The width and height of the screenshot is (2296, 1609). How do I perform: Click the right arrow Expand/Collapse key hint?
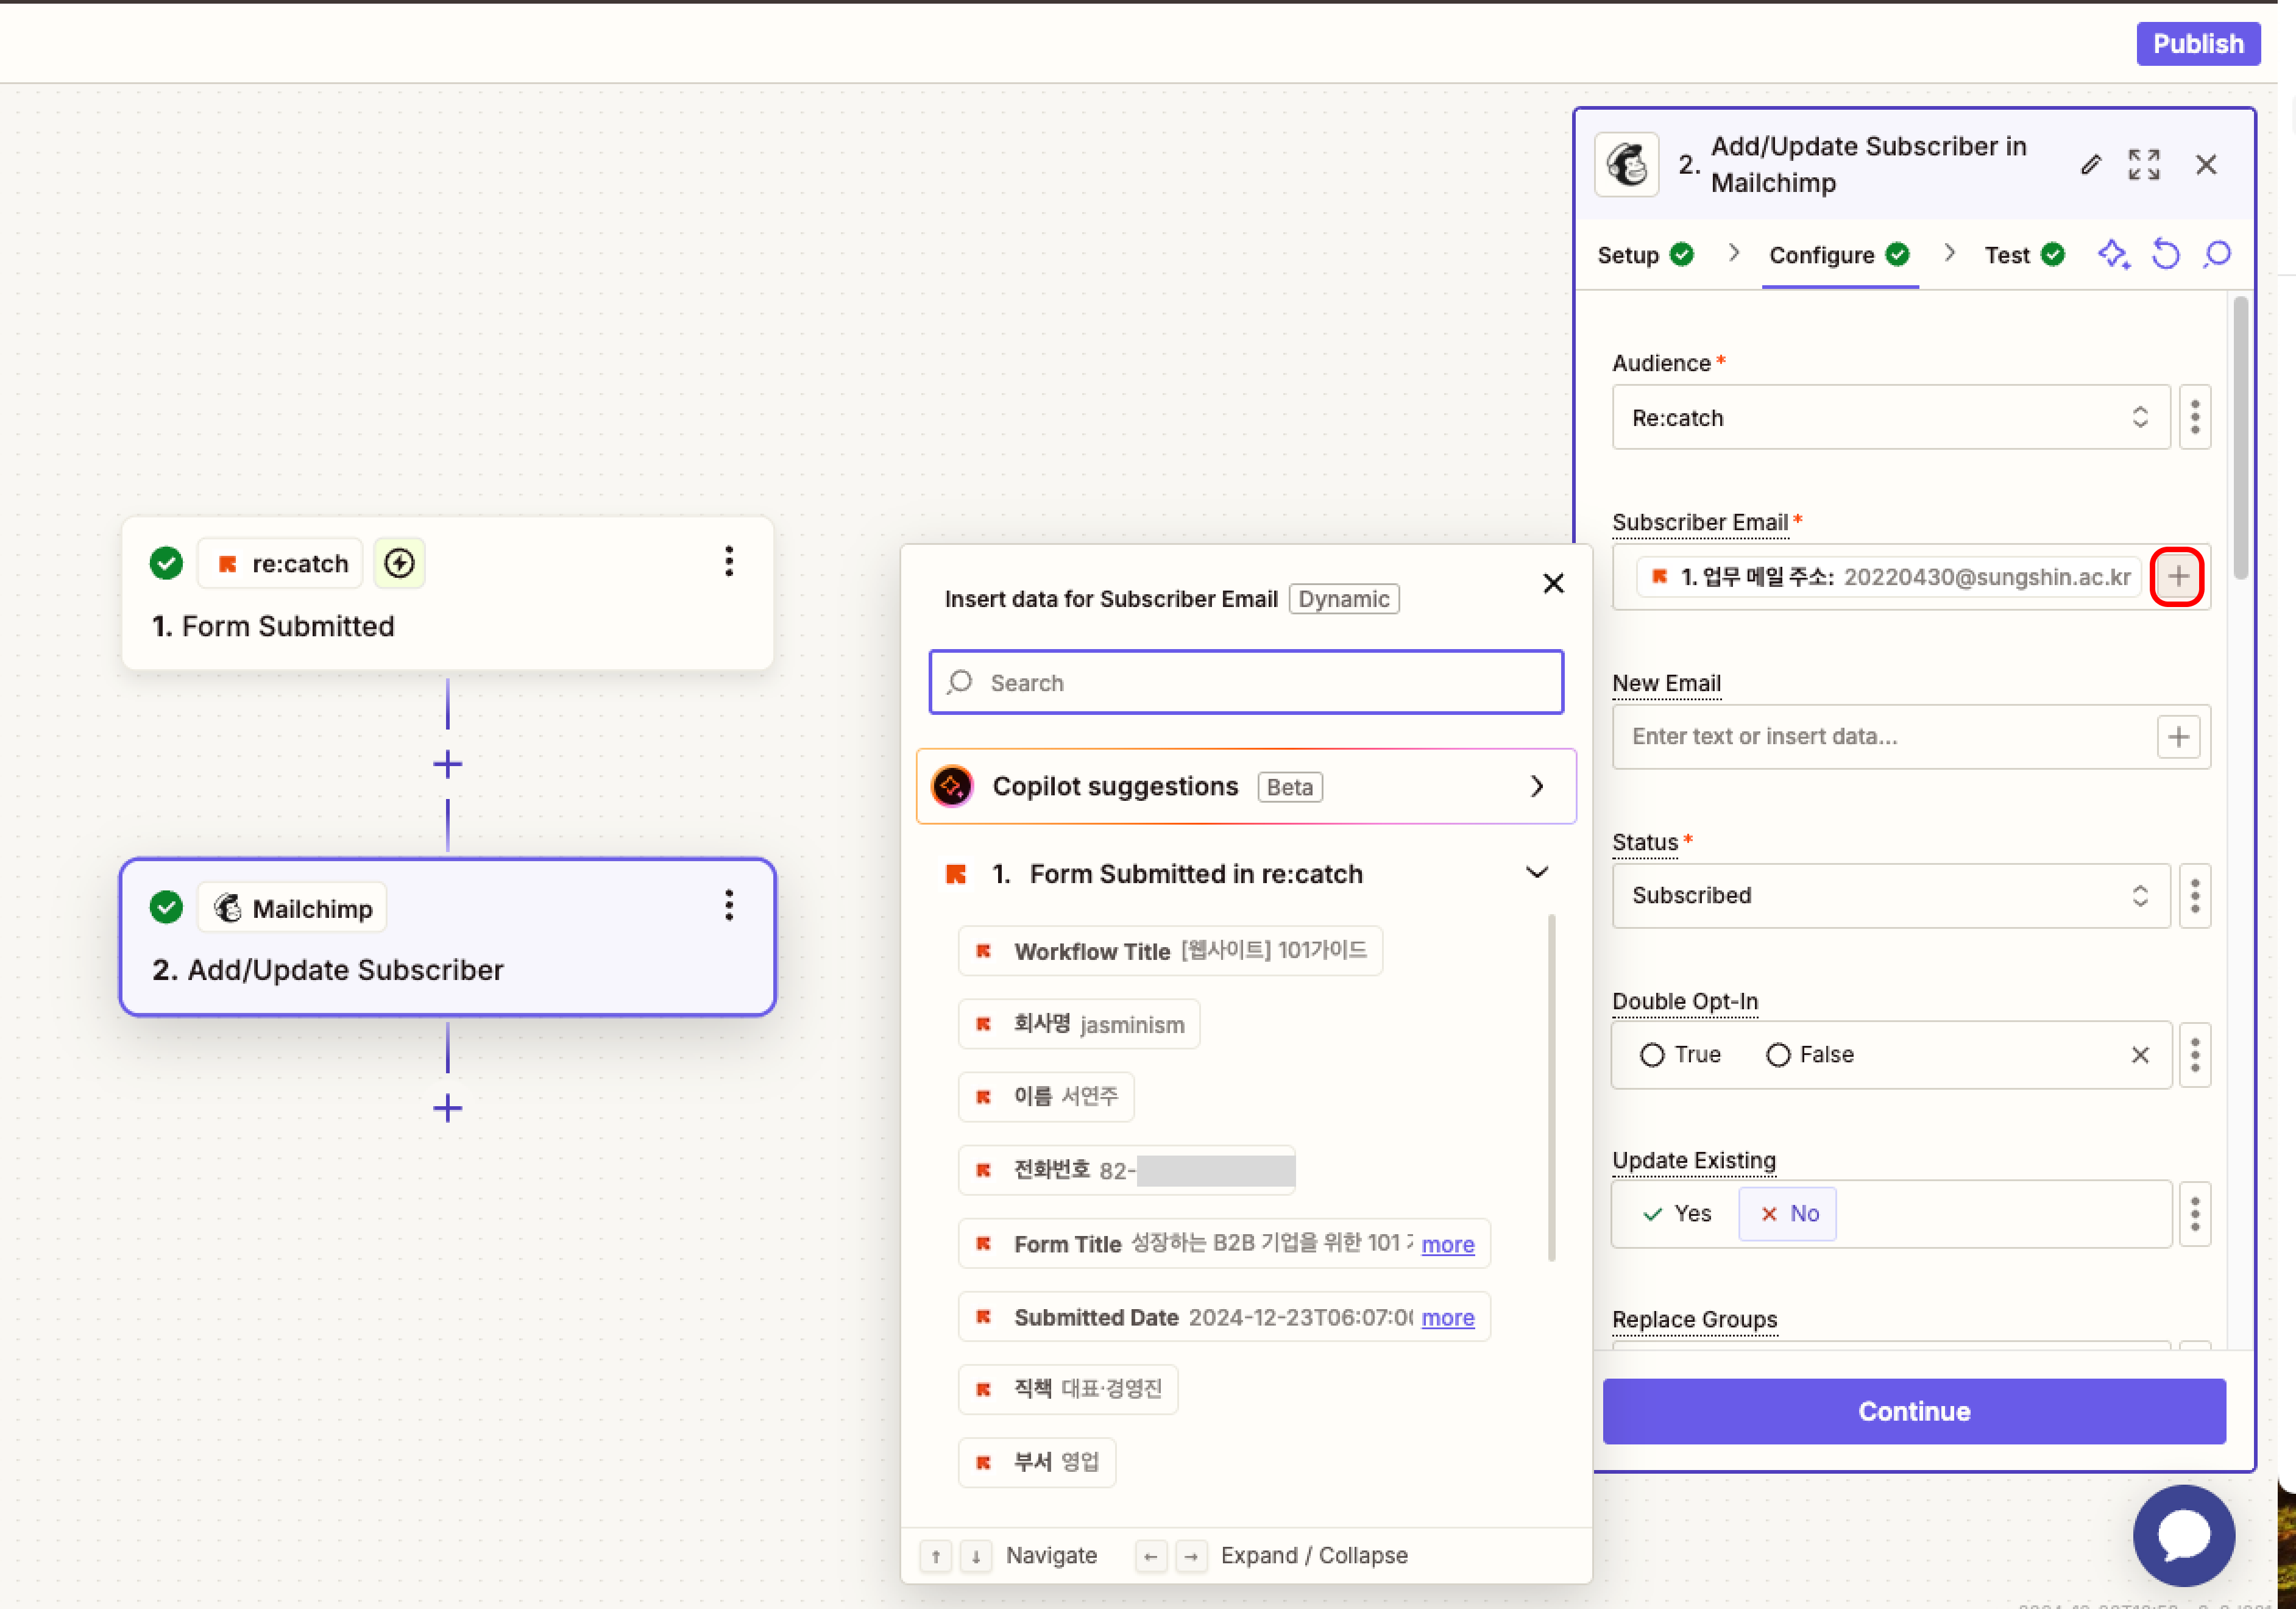pyautogui.click(x=1191, y=1556)
